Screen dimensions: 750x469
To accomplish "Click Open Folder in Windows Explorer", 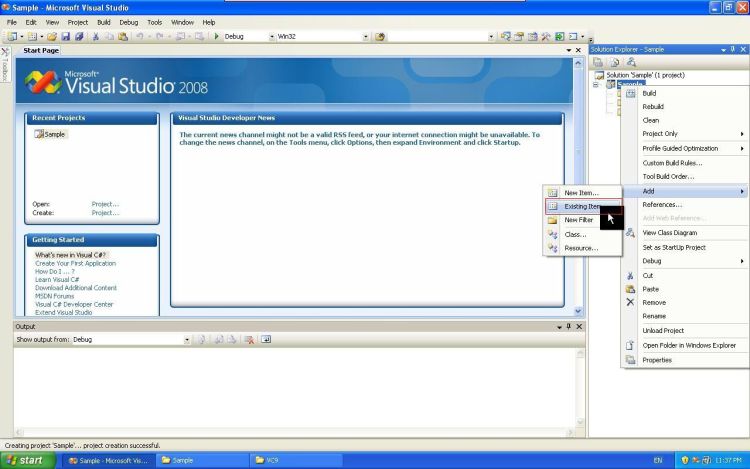I will tap(685, 345).
